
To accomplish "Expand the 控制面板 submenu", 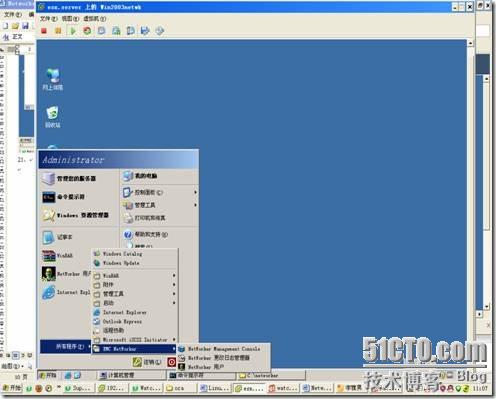I will click(x=159, y=192).
